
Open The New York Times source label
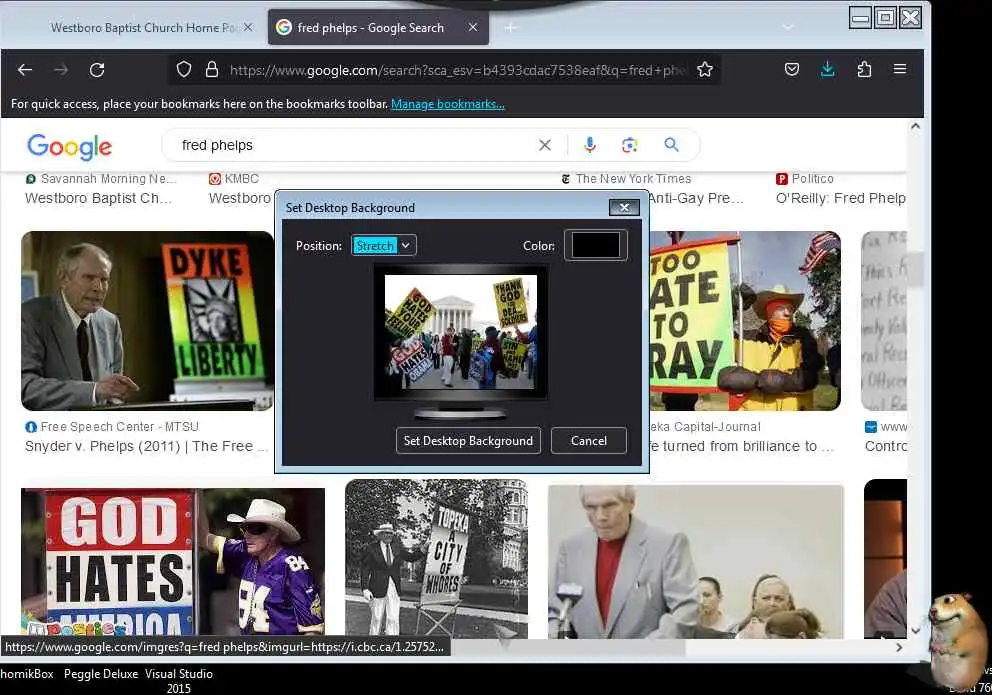click(626, 179)
